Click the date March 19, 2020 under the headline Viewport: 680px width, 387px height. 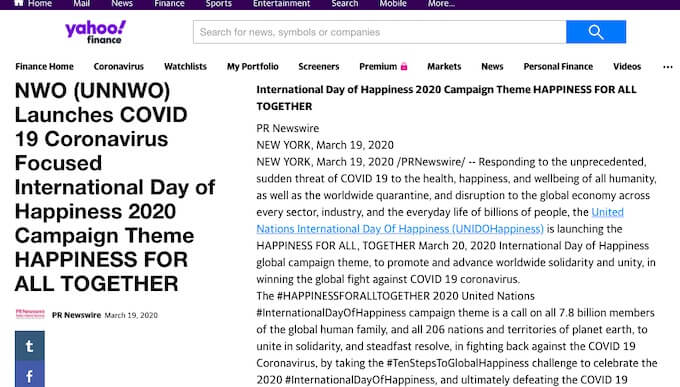tap(131, 315)
